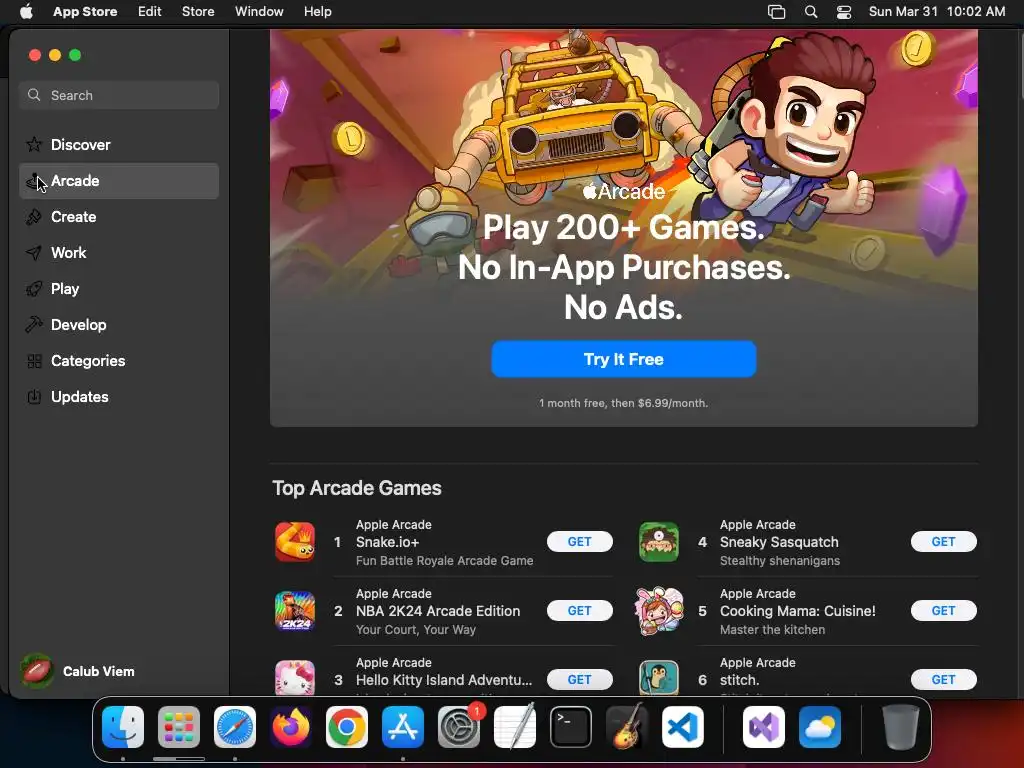Viewport: 1024px width, 768px height.
Task: Click Stage Manager icon in menu bar
Action: [776, 12]
